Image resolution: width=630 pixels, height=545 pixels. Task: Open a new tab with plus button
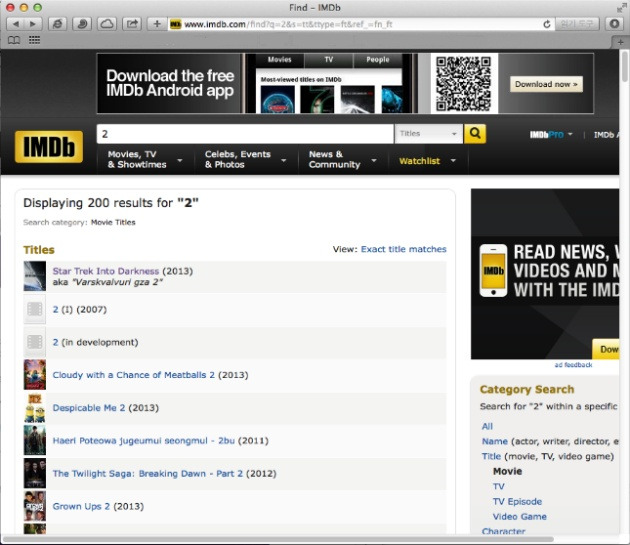(620, 42)
